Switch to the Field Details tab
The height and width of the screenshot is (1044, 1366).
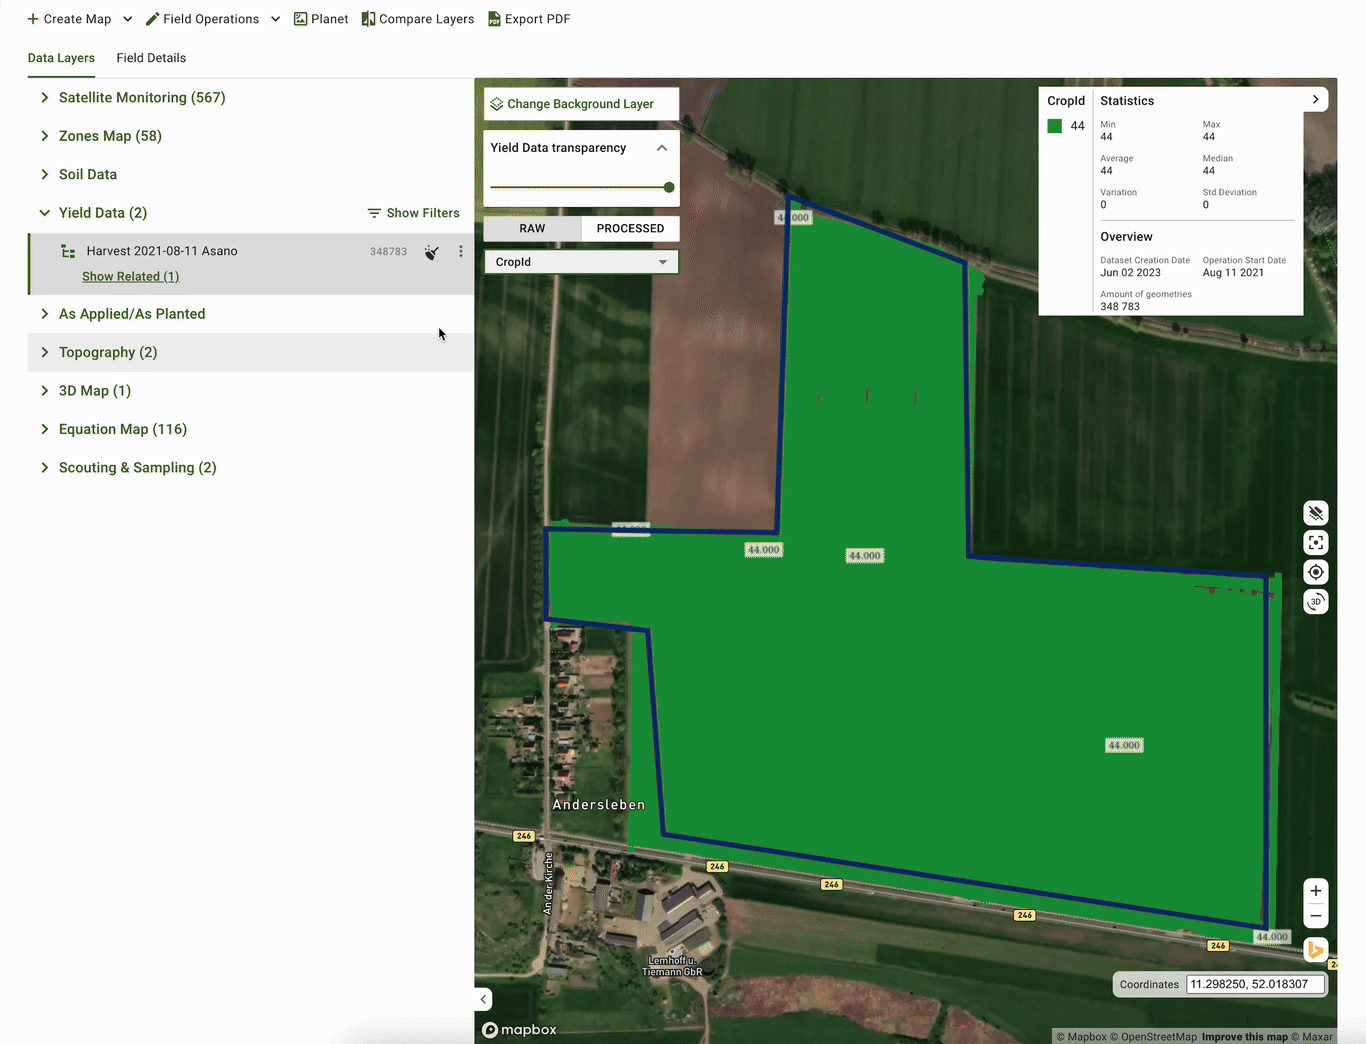tap(151, 58)
